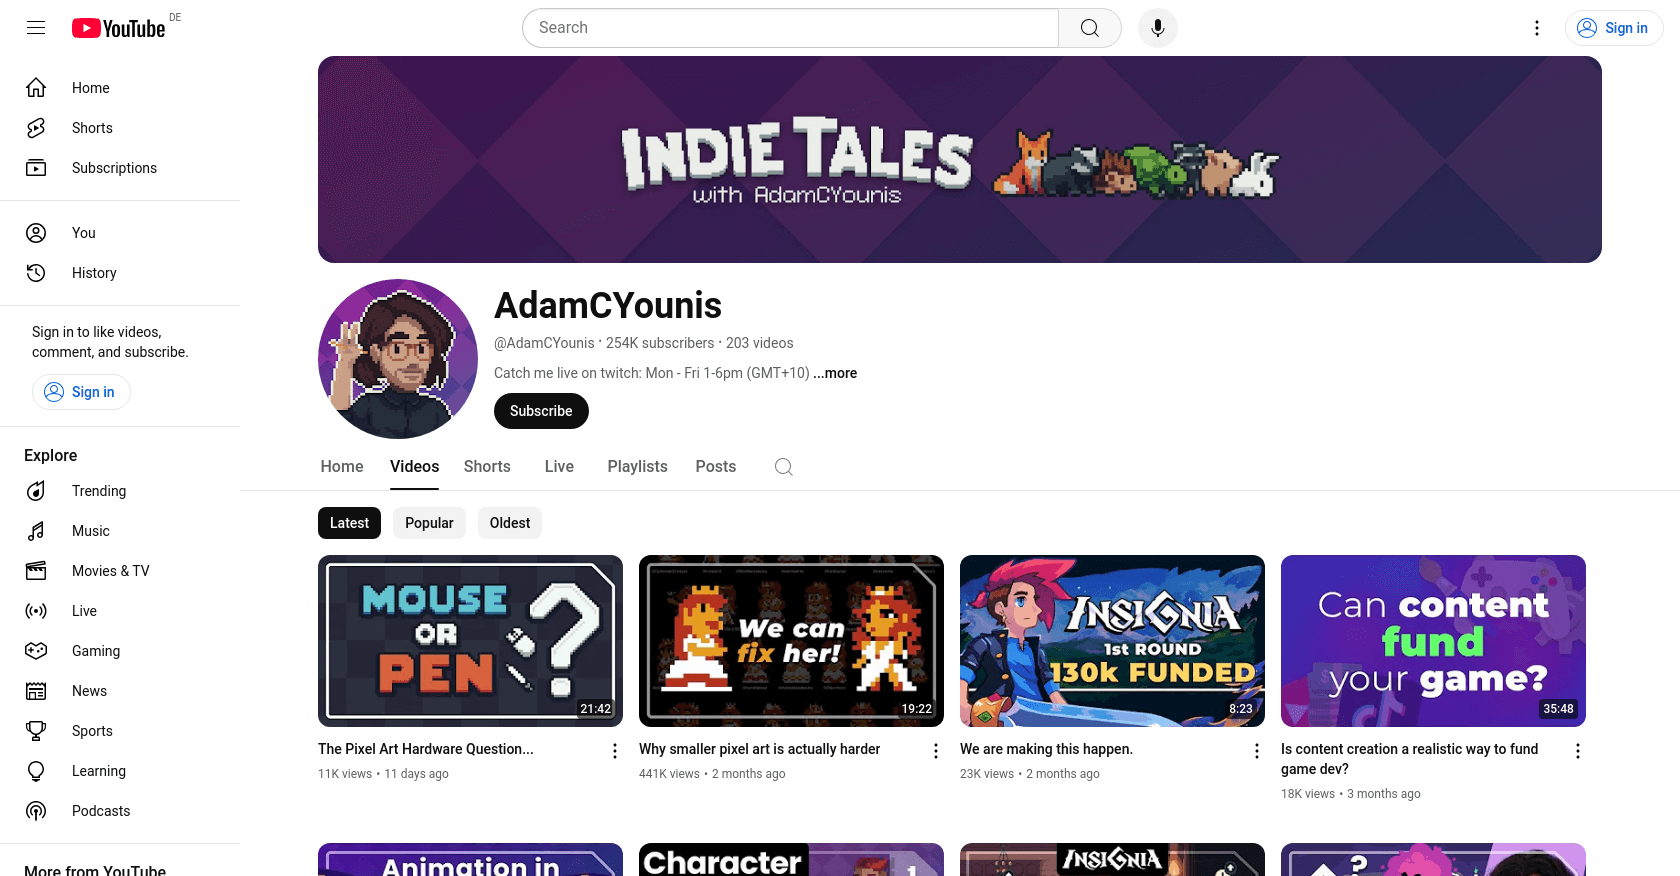This screenshot has width=1680, height=876.
Task: Open the settings three-dot menu in header
Action: pos(1537,28)
